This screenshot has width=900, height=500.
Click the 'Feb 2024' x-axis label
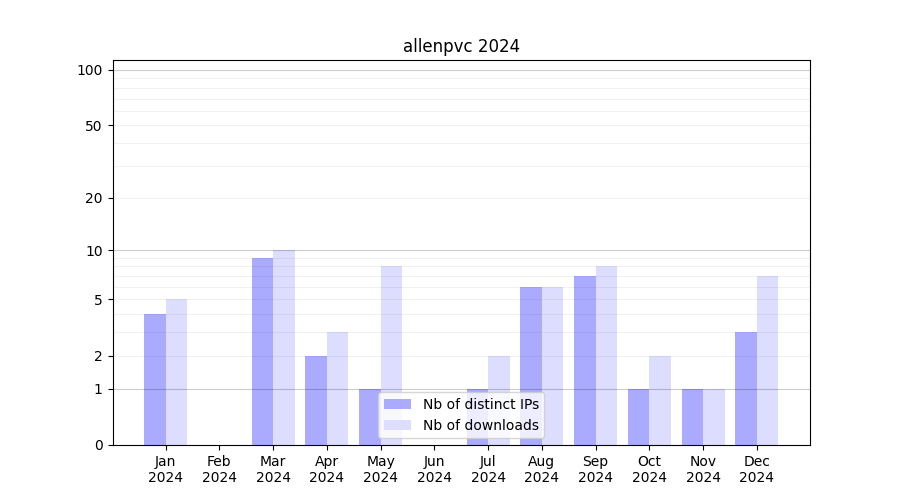[219, 469]
